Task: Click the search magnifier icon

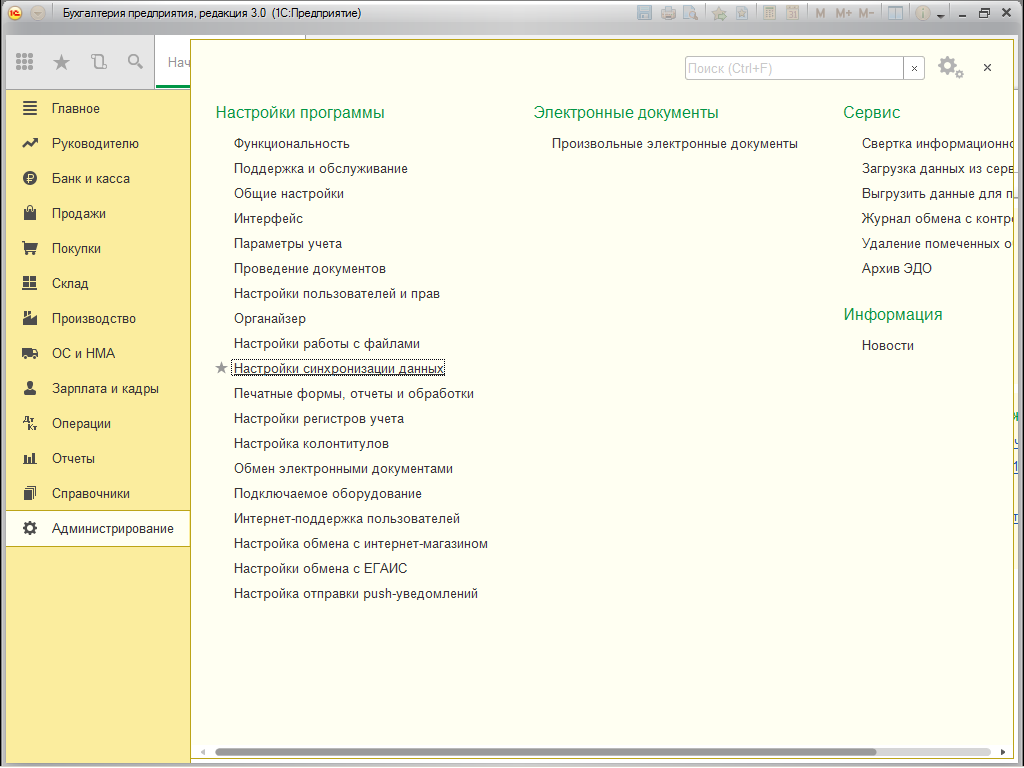Action: (135, 61)
